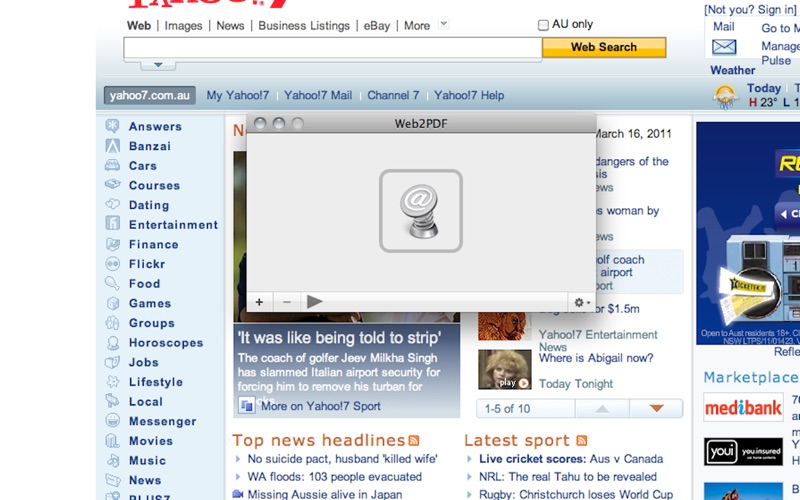Open the 'Where is Abigail now?' link
The height and width of the screenshot is (500, 800).
click(596, 358)
